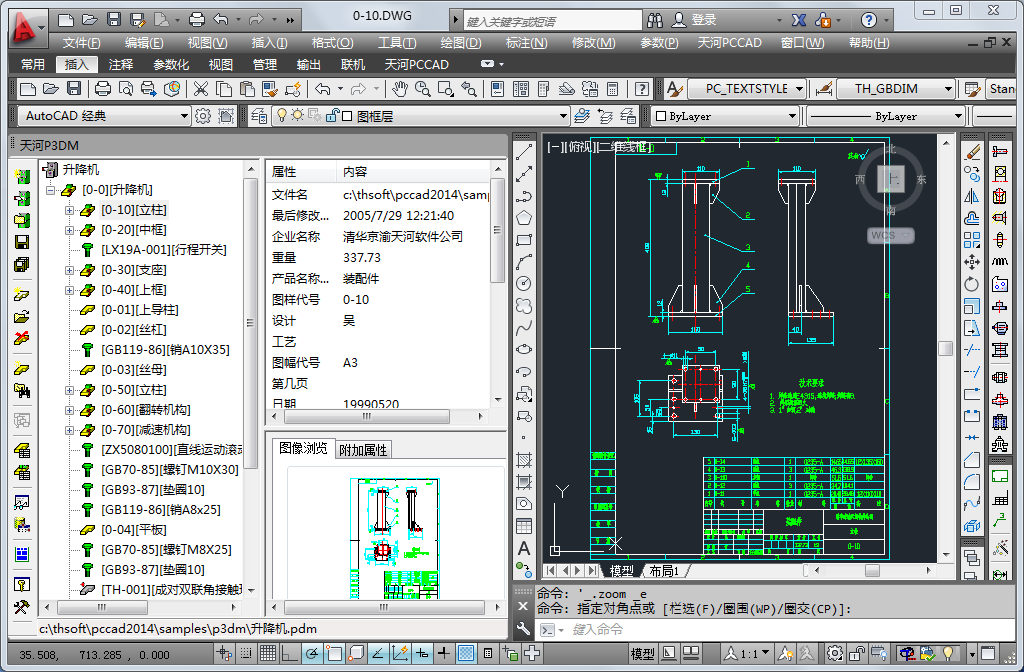The width and height of the screenshot is (1024, 672).
Task: Toggle polar tracking in status bar
Action: [x=312, y=654]
